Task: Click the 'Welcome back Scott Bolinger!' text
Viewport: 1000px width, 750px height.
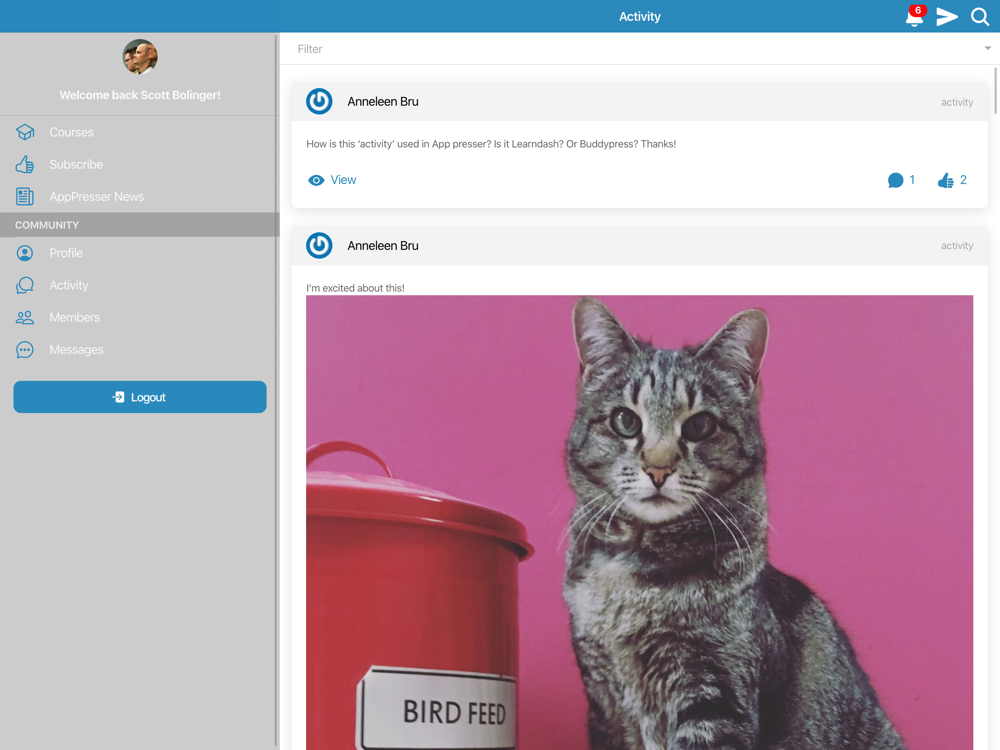Action: point(140,95)
